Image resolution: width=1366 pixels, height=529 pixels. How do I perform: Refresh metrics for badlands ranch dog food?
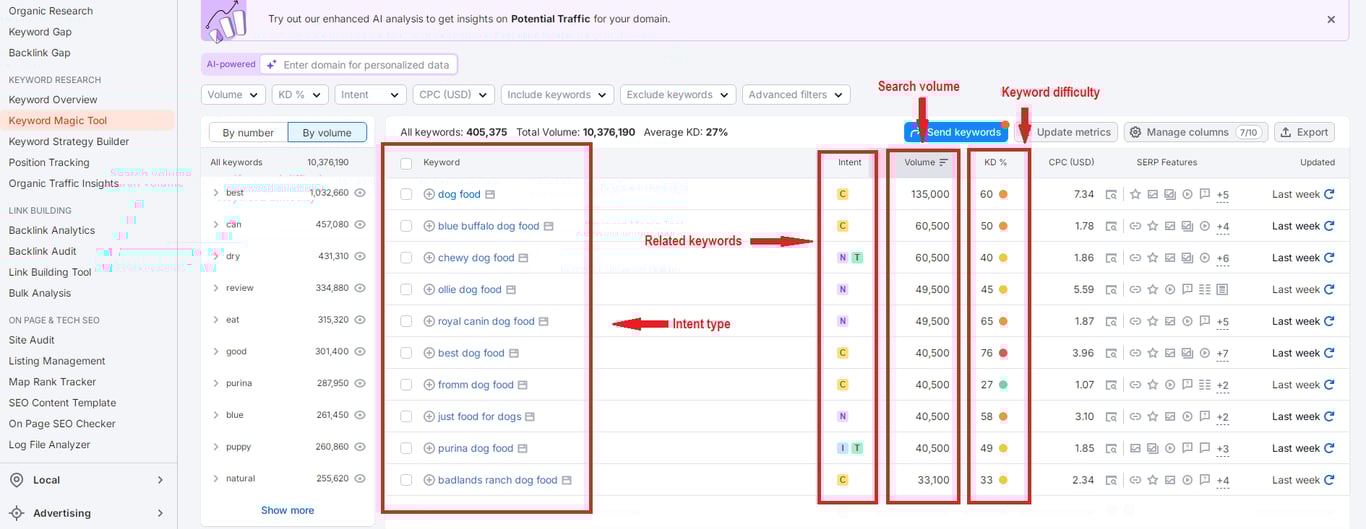[x=1329, y=480]
